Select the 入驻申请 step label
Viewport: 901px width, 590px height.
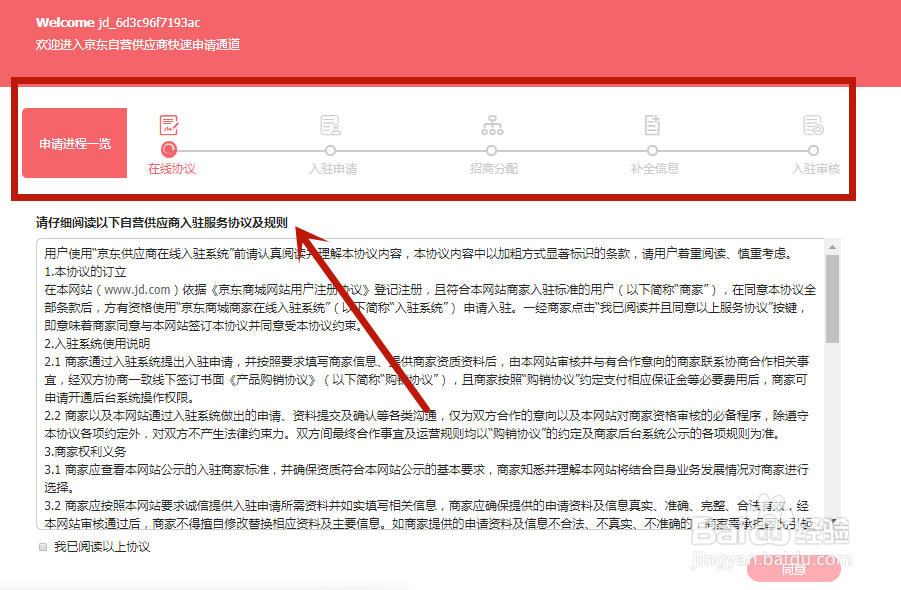pyautogui.click(x=333, y=169)
